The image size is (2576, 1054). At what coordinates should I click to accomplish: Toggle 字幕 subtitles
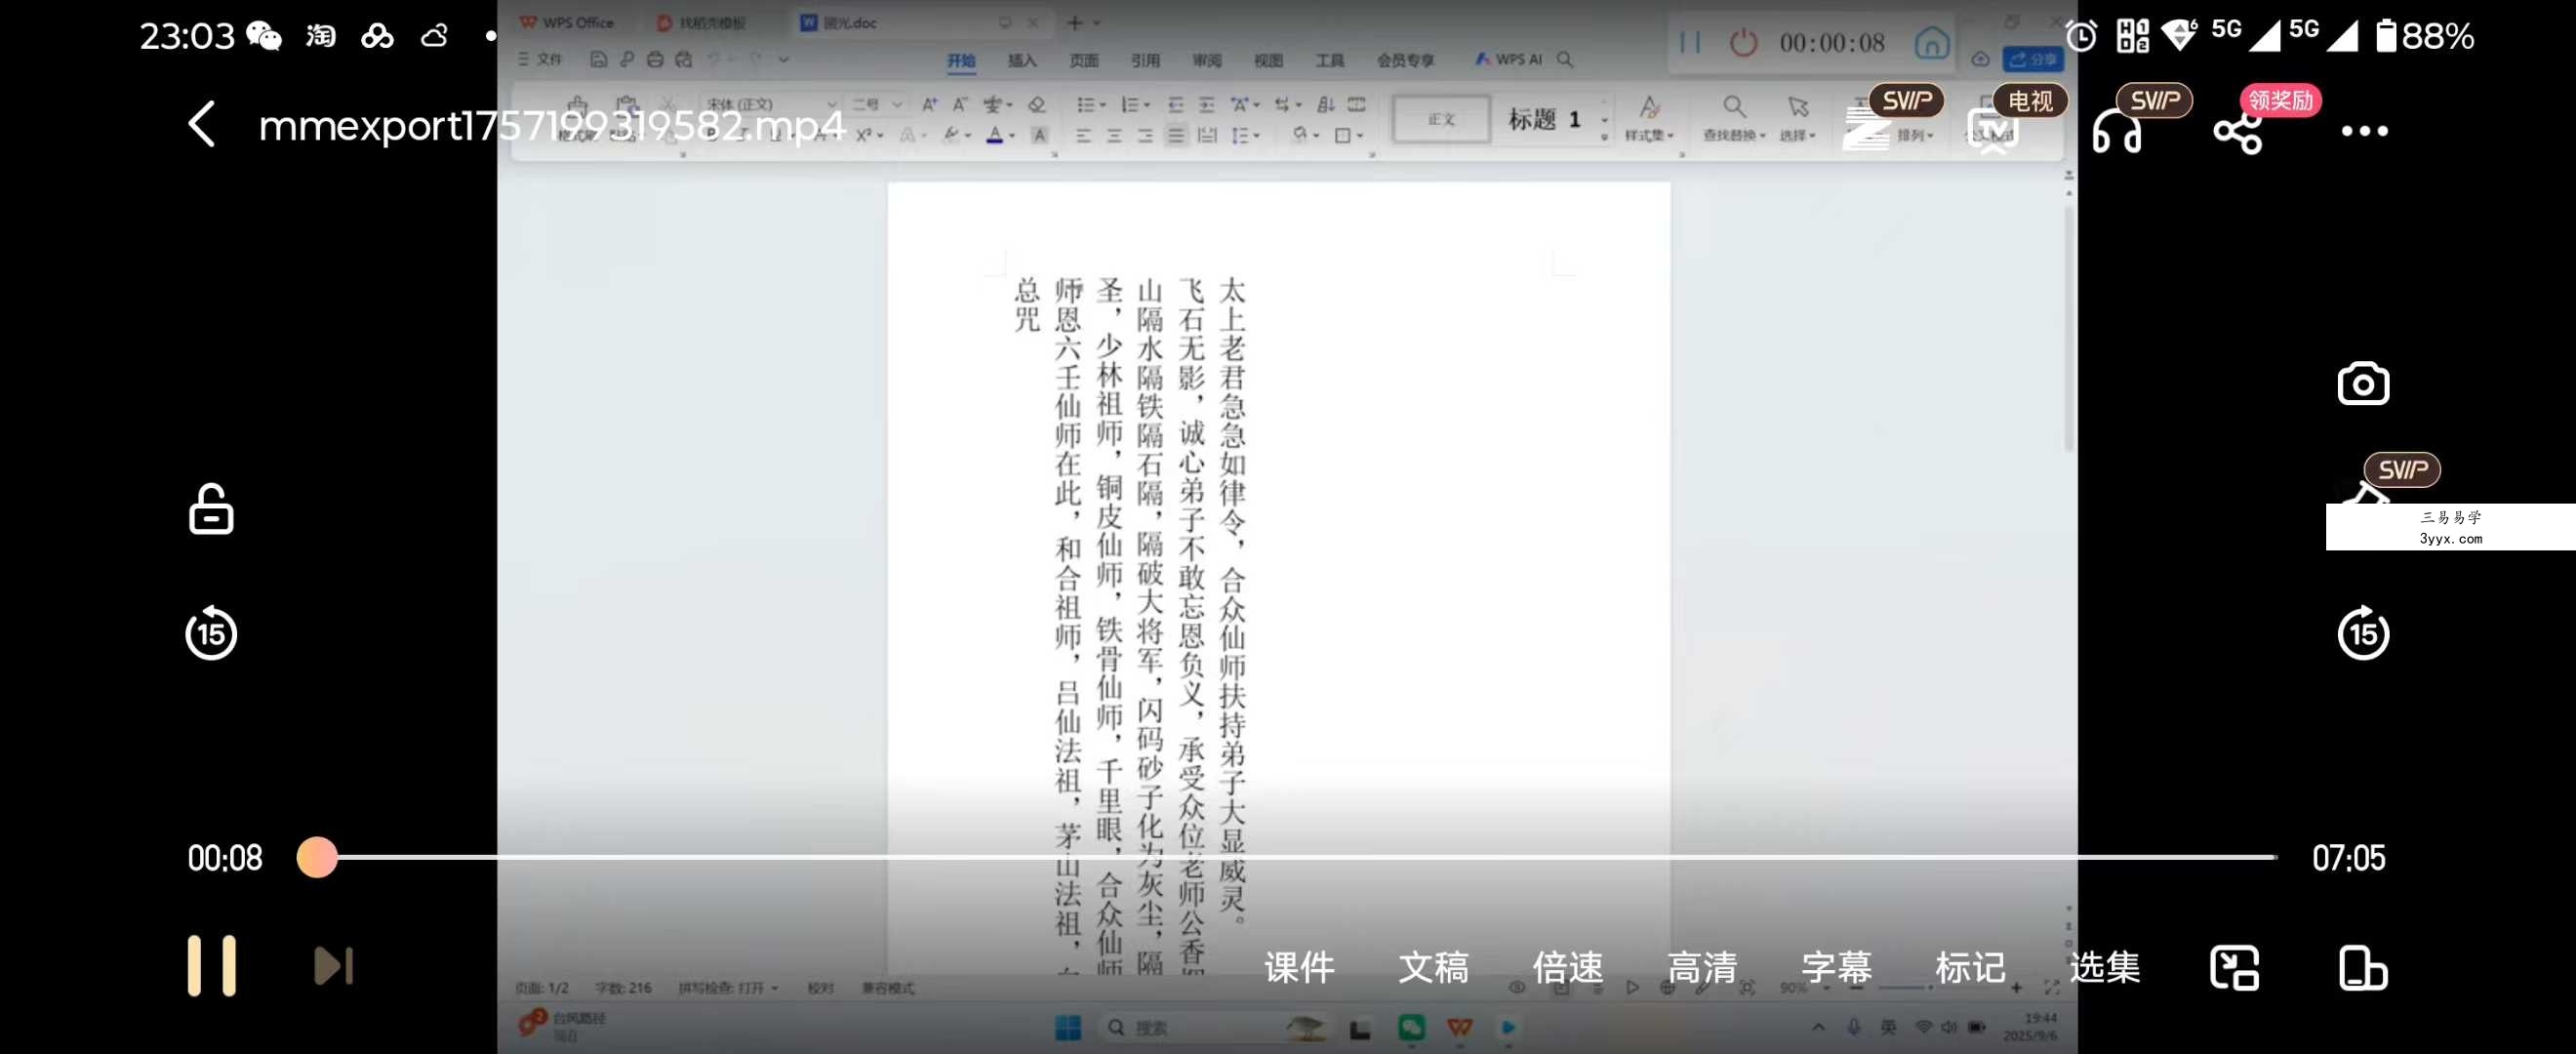pyautogui.click(x=1836, y=968)
